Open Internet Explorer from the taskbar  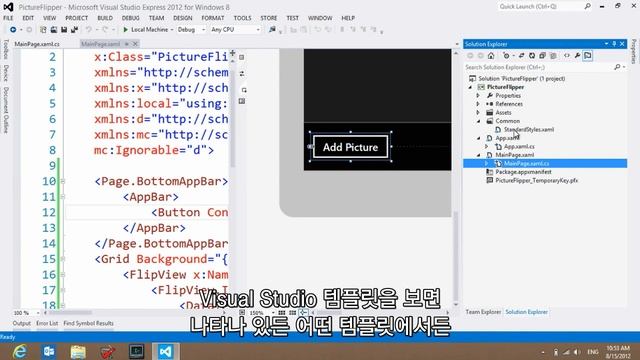pyautogui.click(x=19, y=351)
